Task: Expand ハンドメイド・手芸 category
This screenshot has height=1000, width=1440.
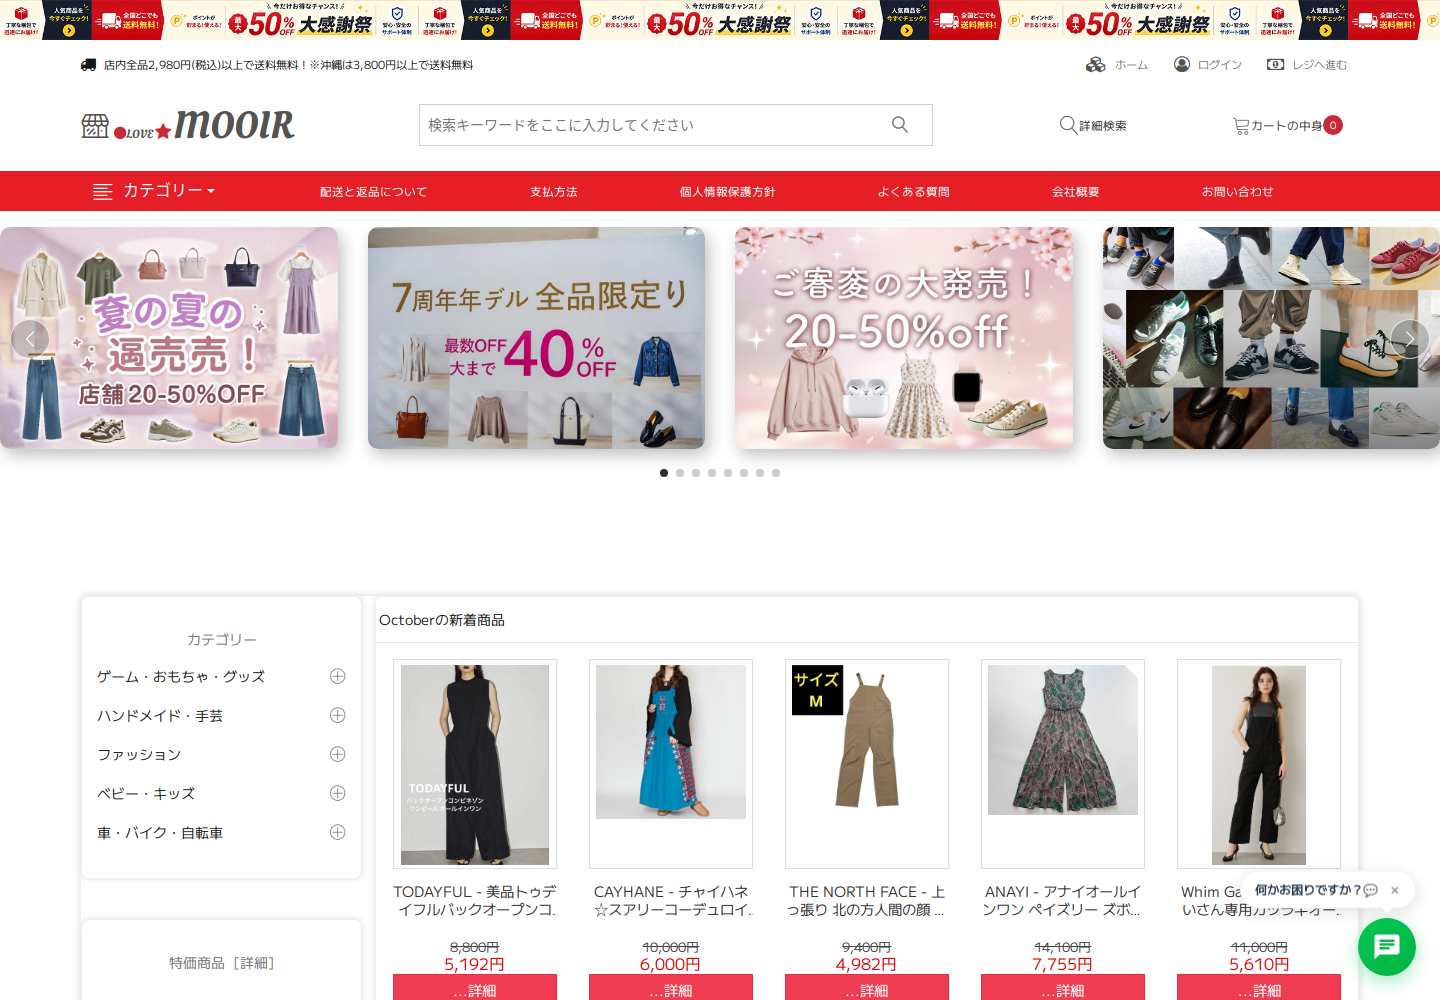Action: click(338, 715)
